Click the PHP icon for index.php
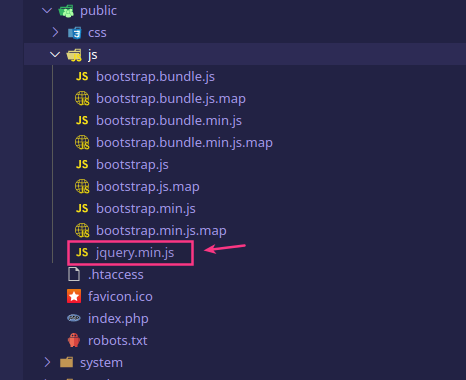The image size is (466, 380). click(x=74, y=318)
